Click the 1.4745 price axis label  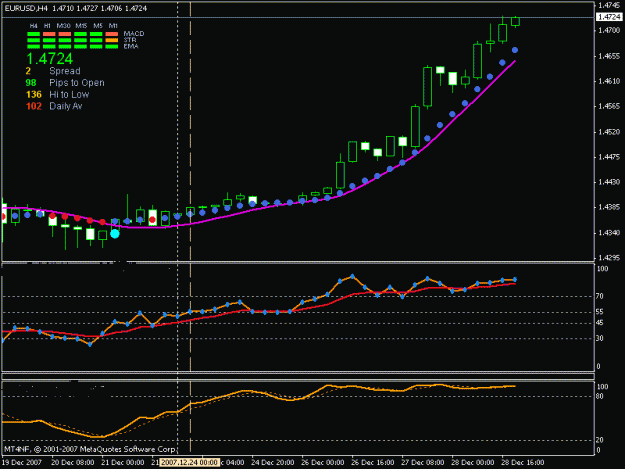click(x=609, y=5)
